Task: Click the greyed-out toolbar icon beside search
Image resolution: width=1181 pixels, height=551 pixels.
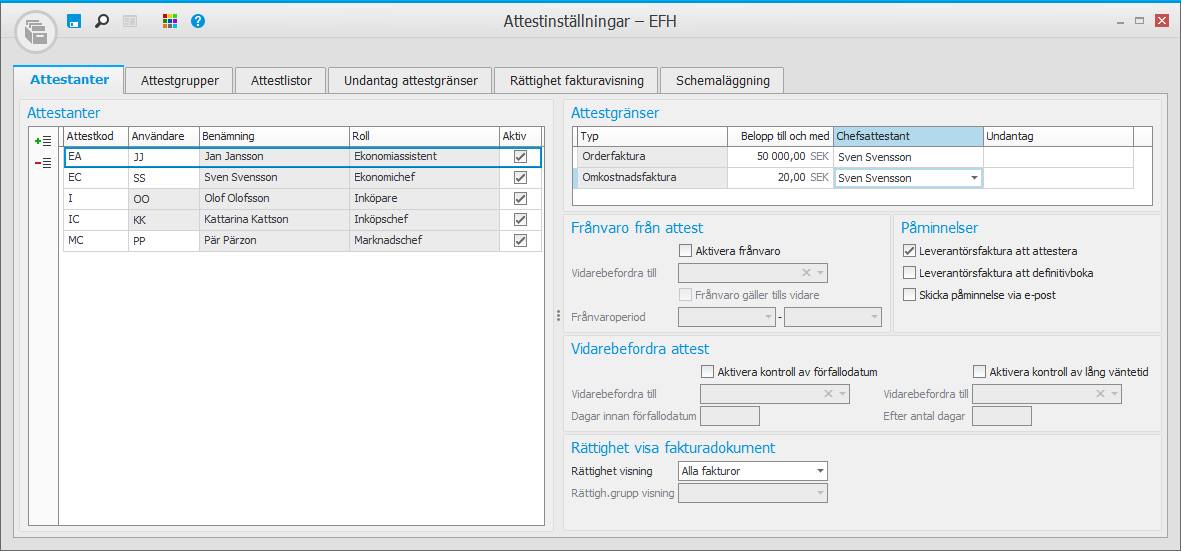Action: click(x=130, y=20)
